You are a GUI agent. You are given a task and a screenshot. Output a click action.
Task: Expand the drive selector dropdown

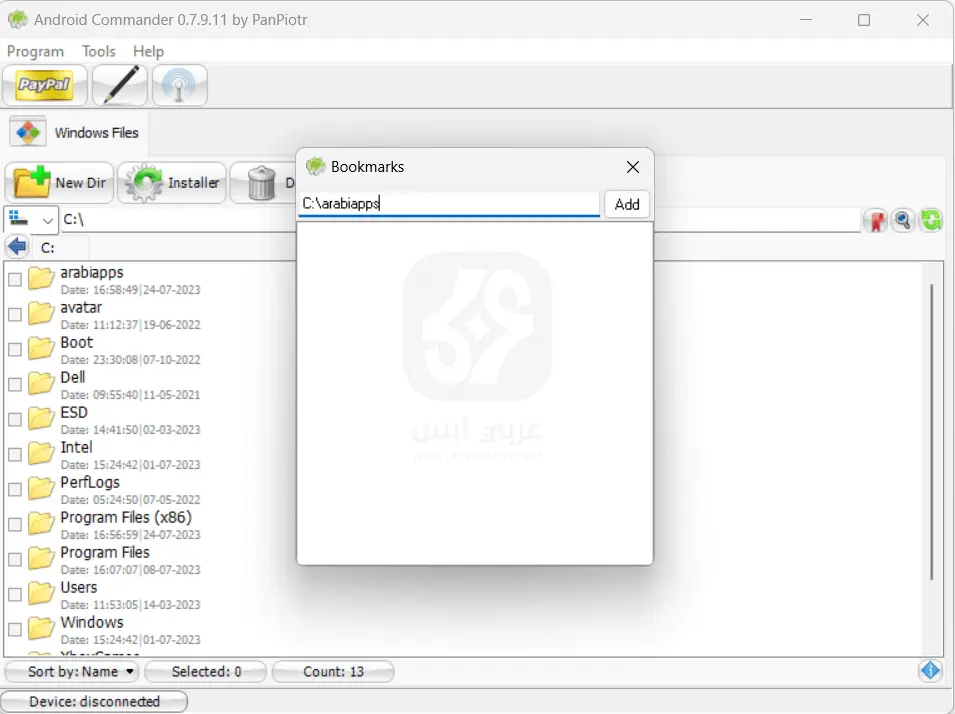[31, 219]
